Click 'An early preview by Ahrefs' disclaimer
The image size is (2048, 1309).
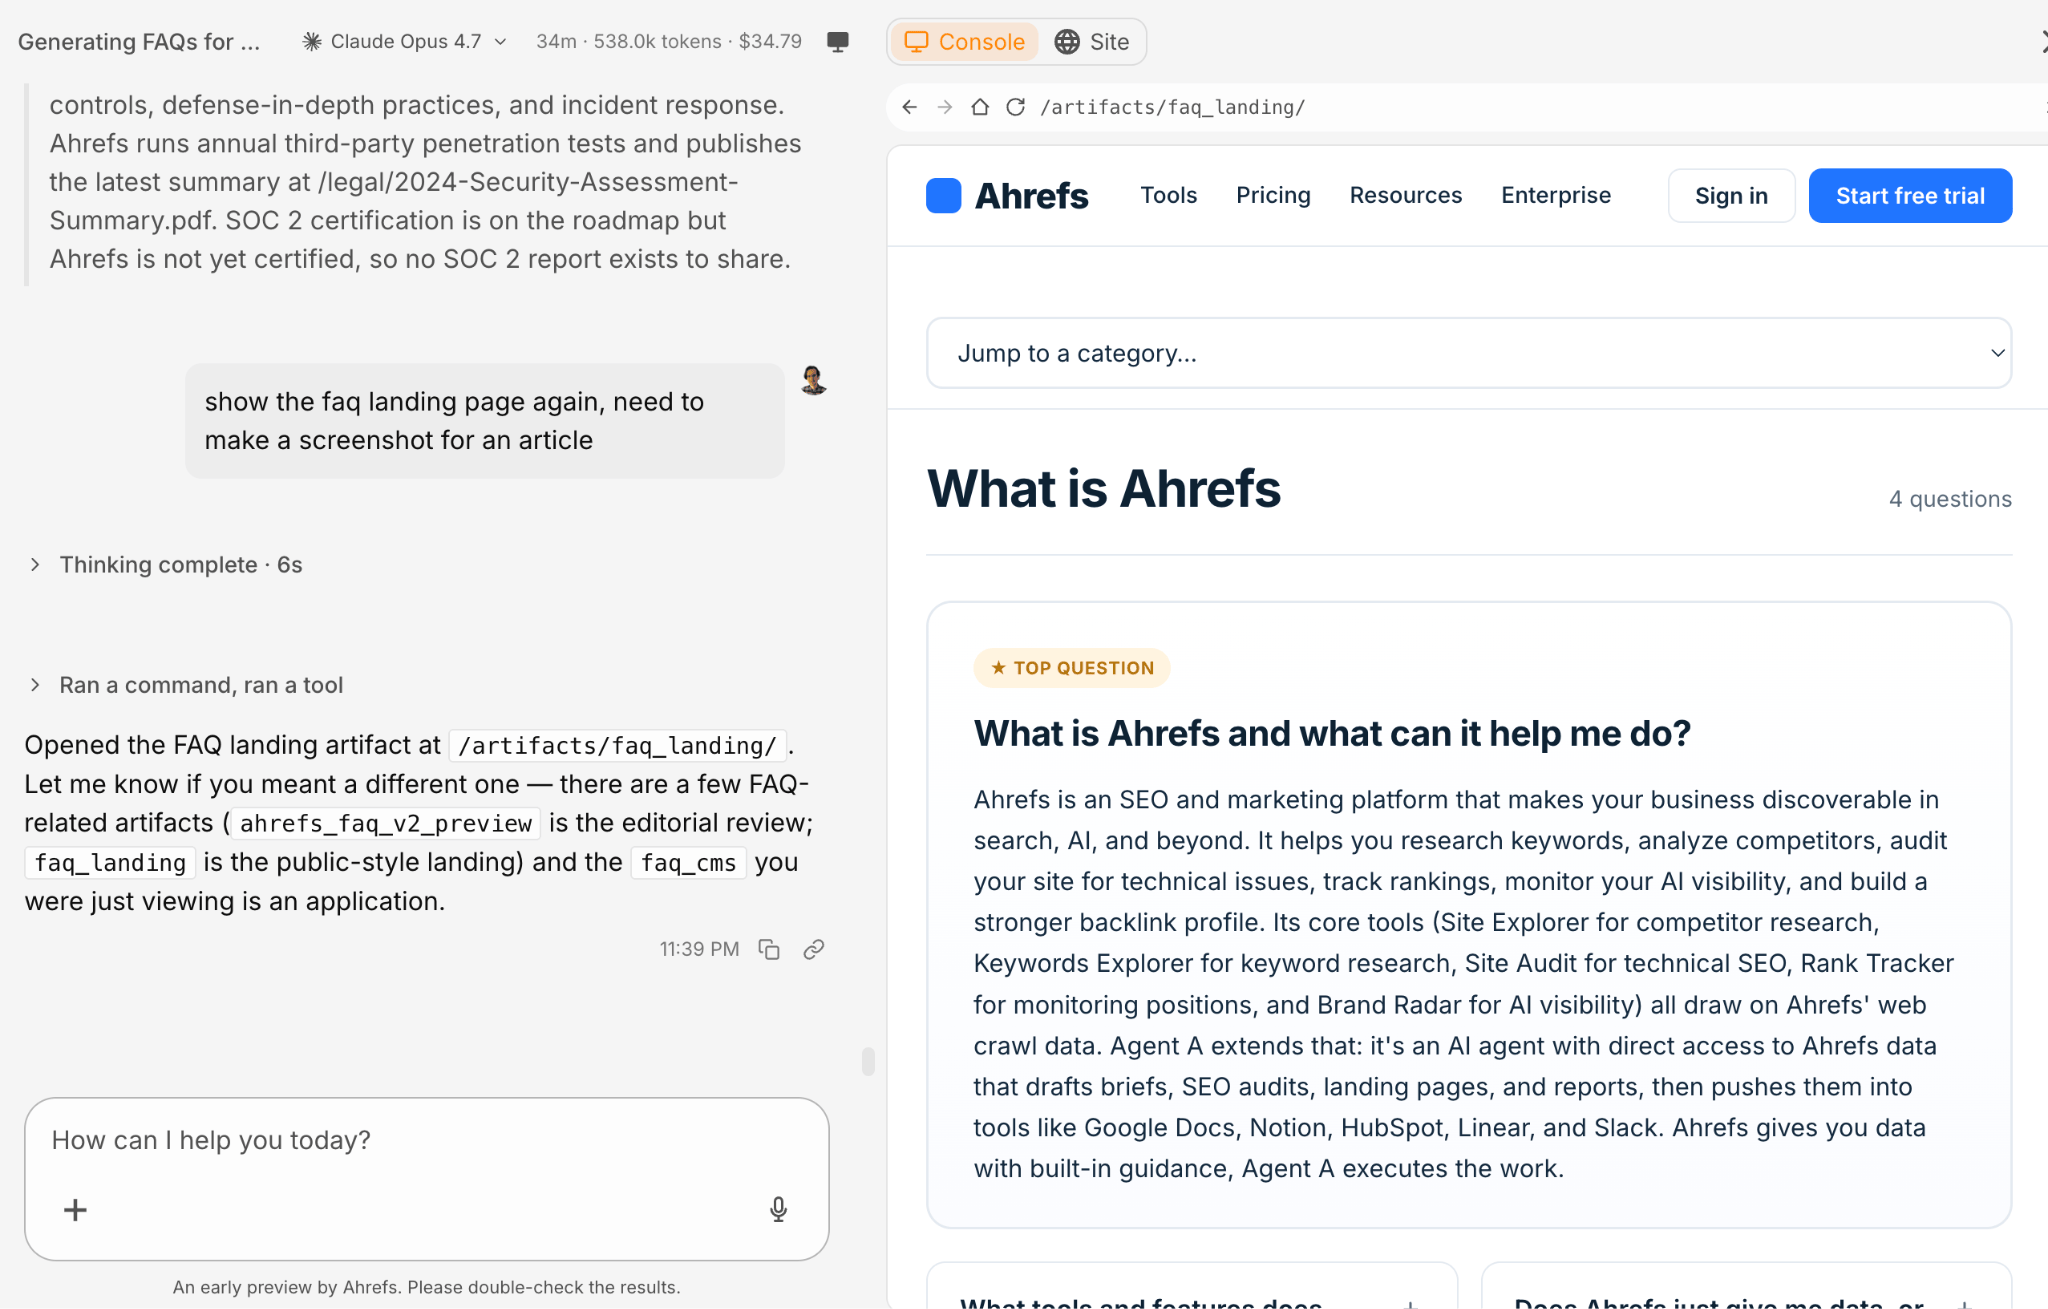(x=427, y=1287)
